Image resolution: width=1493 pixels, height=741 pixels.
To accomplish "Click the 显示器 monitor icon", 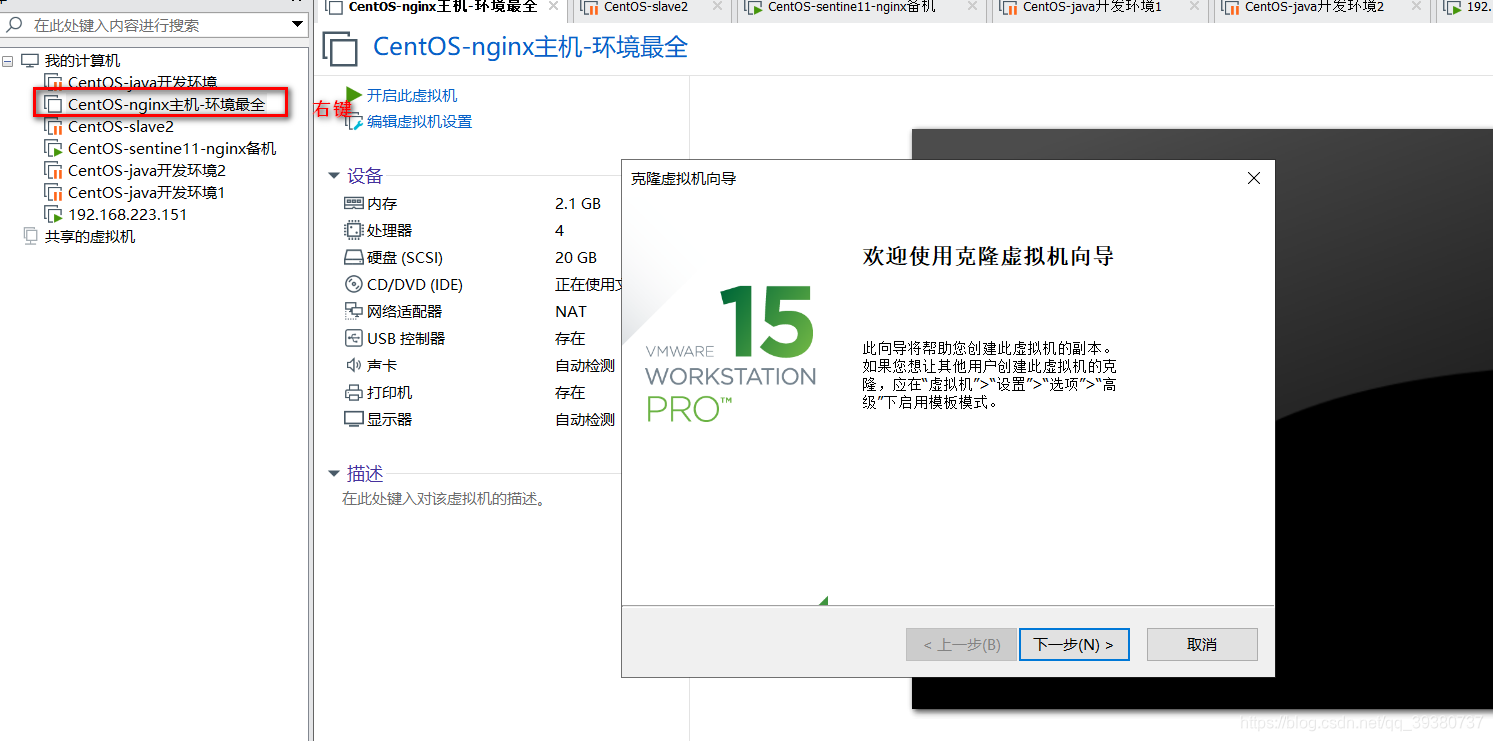I will click(353, 419).
